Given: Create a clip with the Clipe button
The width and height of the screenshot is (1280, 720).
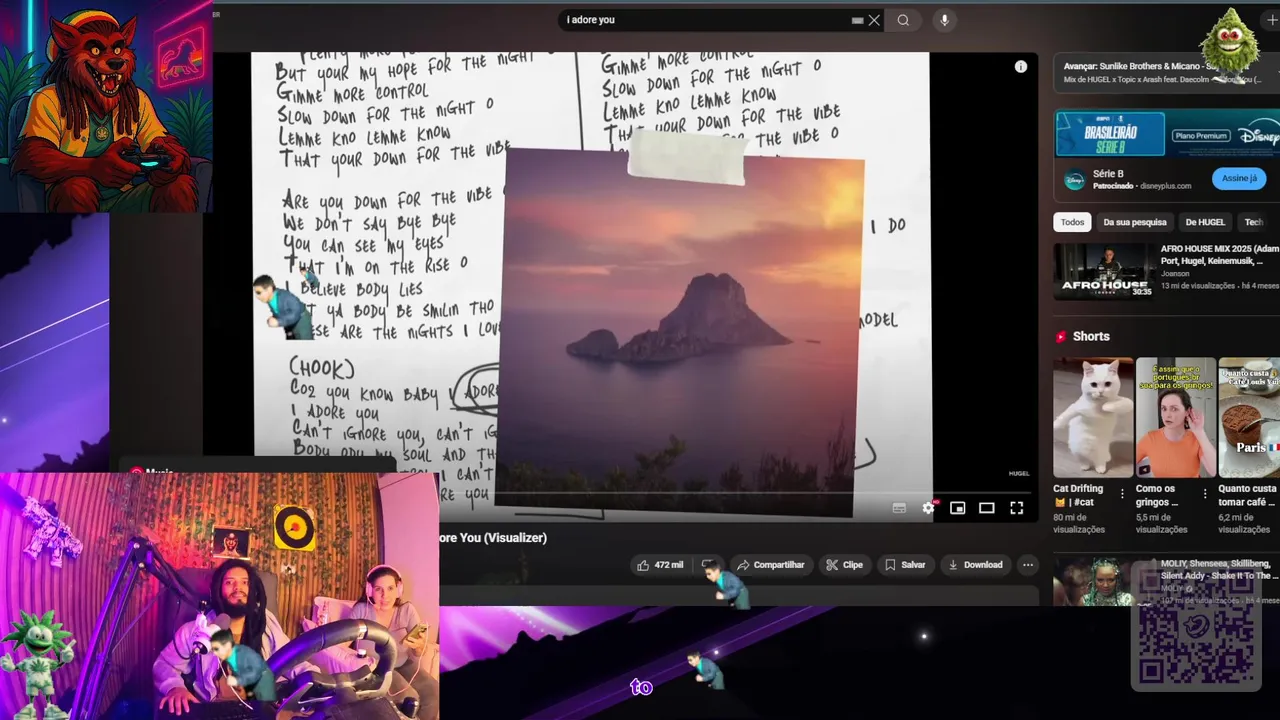Looking at the screenshot, I should 844,565.
